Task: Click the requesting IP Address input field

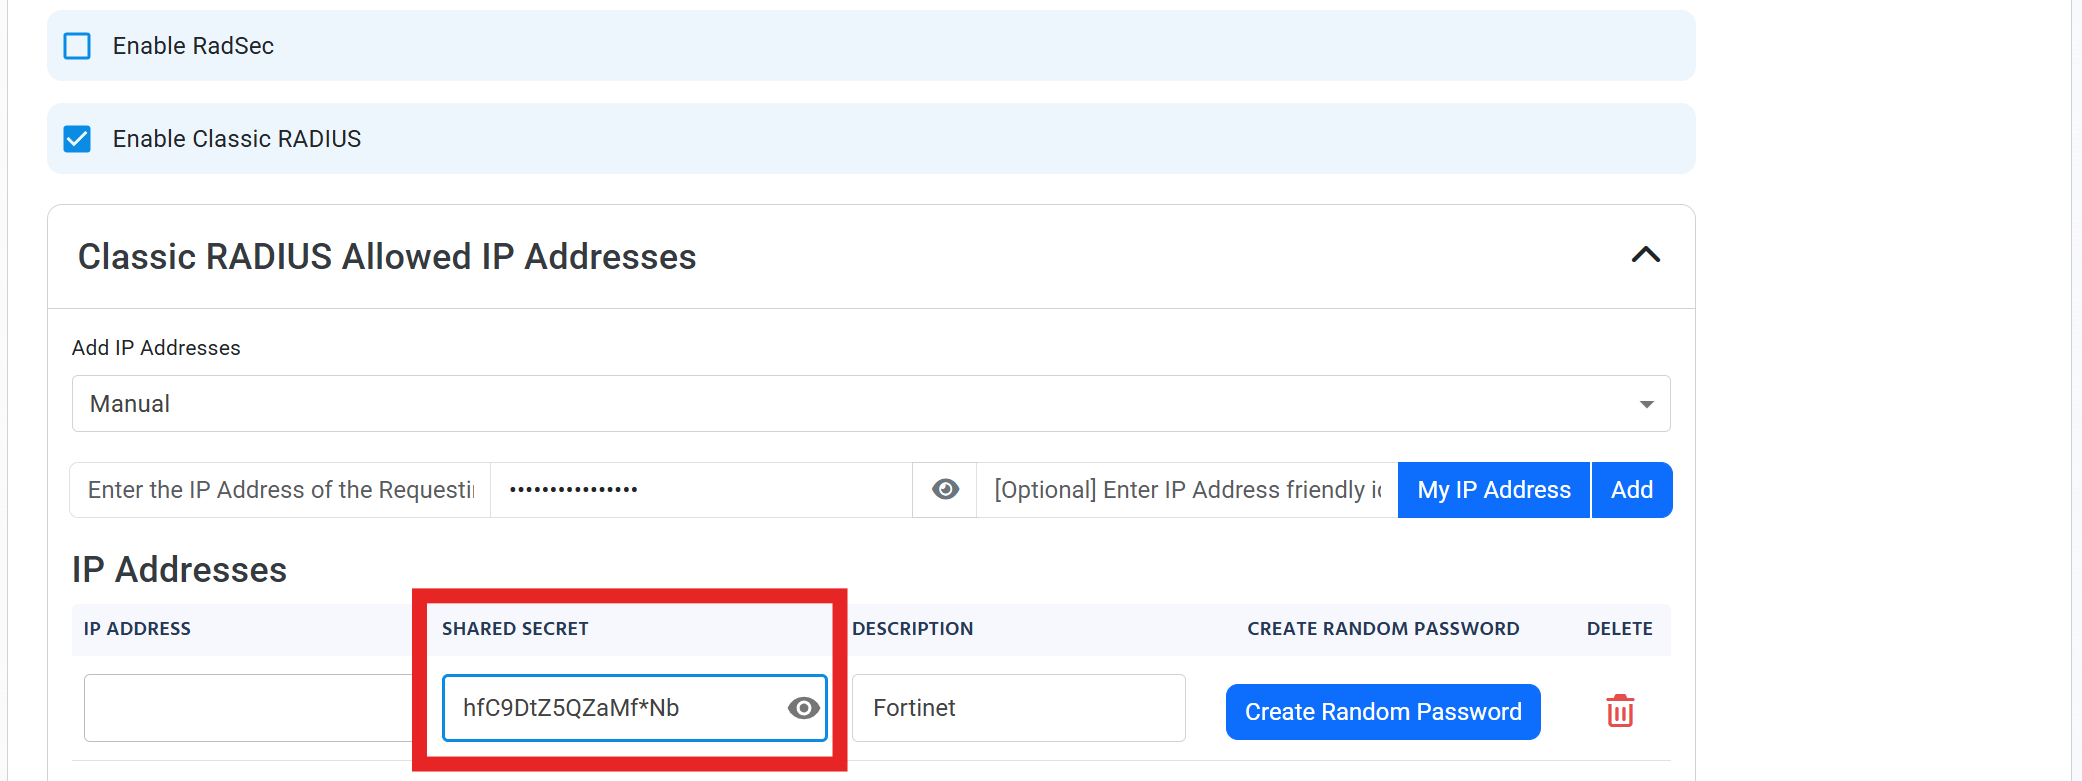Action: [278, 489]
